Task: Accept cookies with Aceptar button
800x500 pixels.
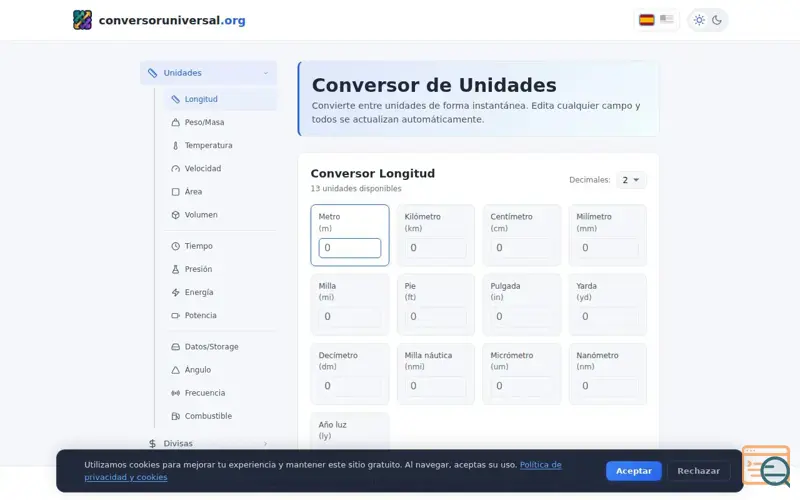Action: tap(634, 471)
